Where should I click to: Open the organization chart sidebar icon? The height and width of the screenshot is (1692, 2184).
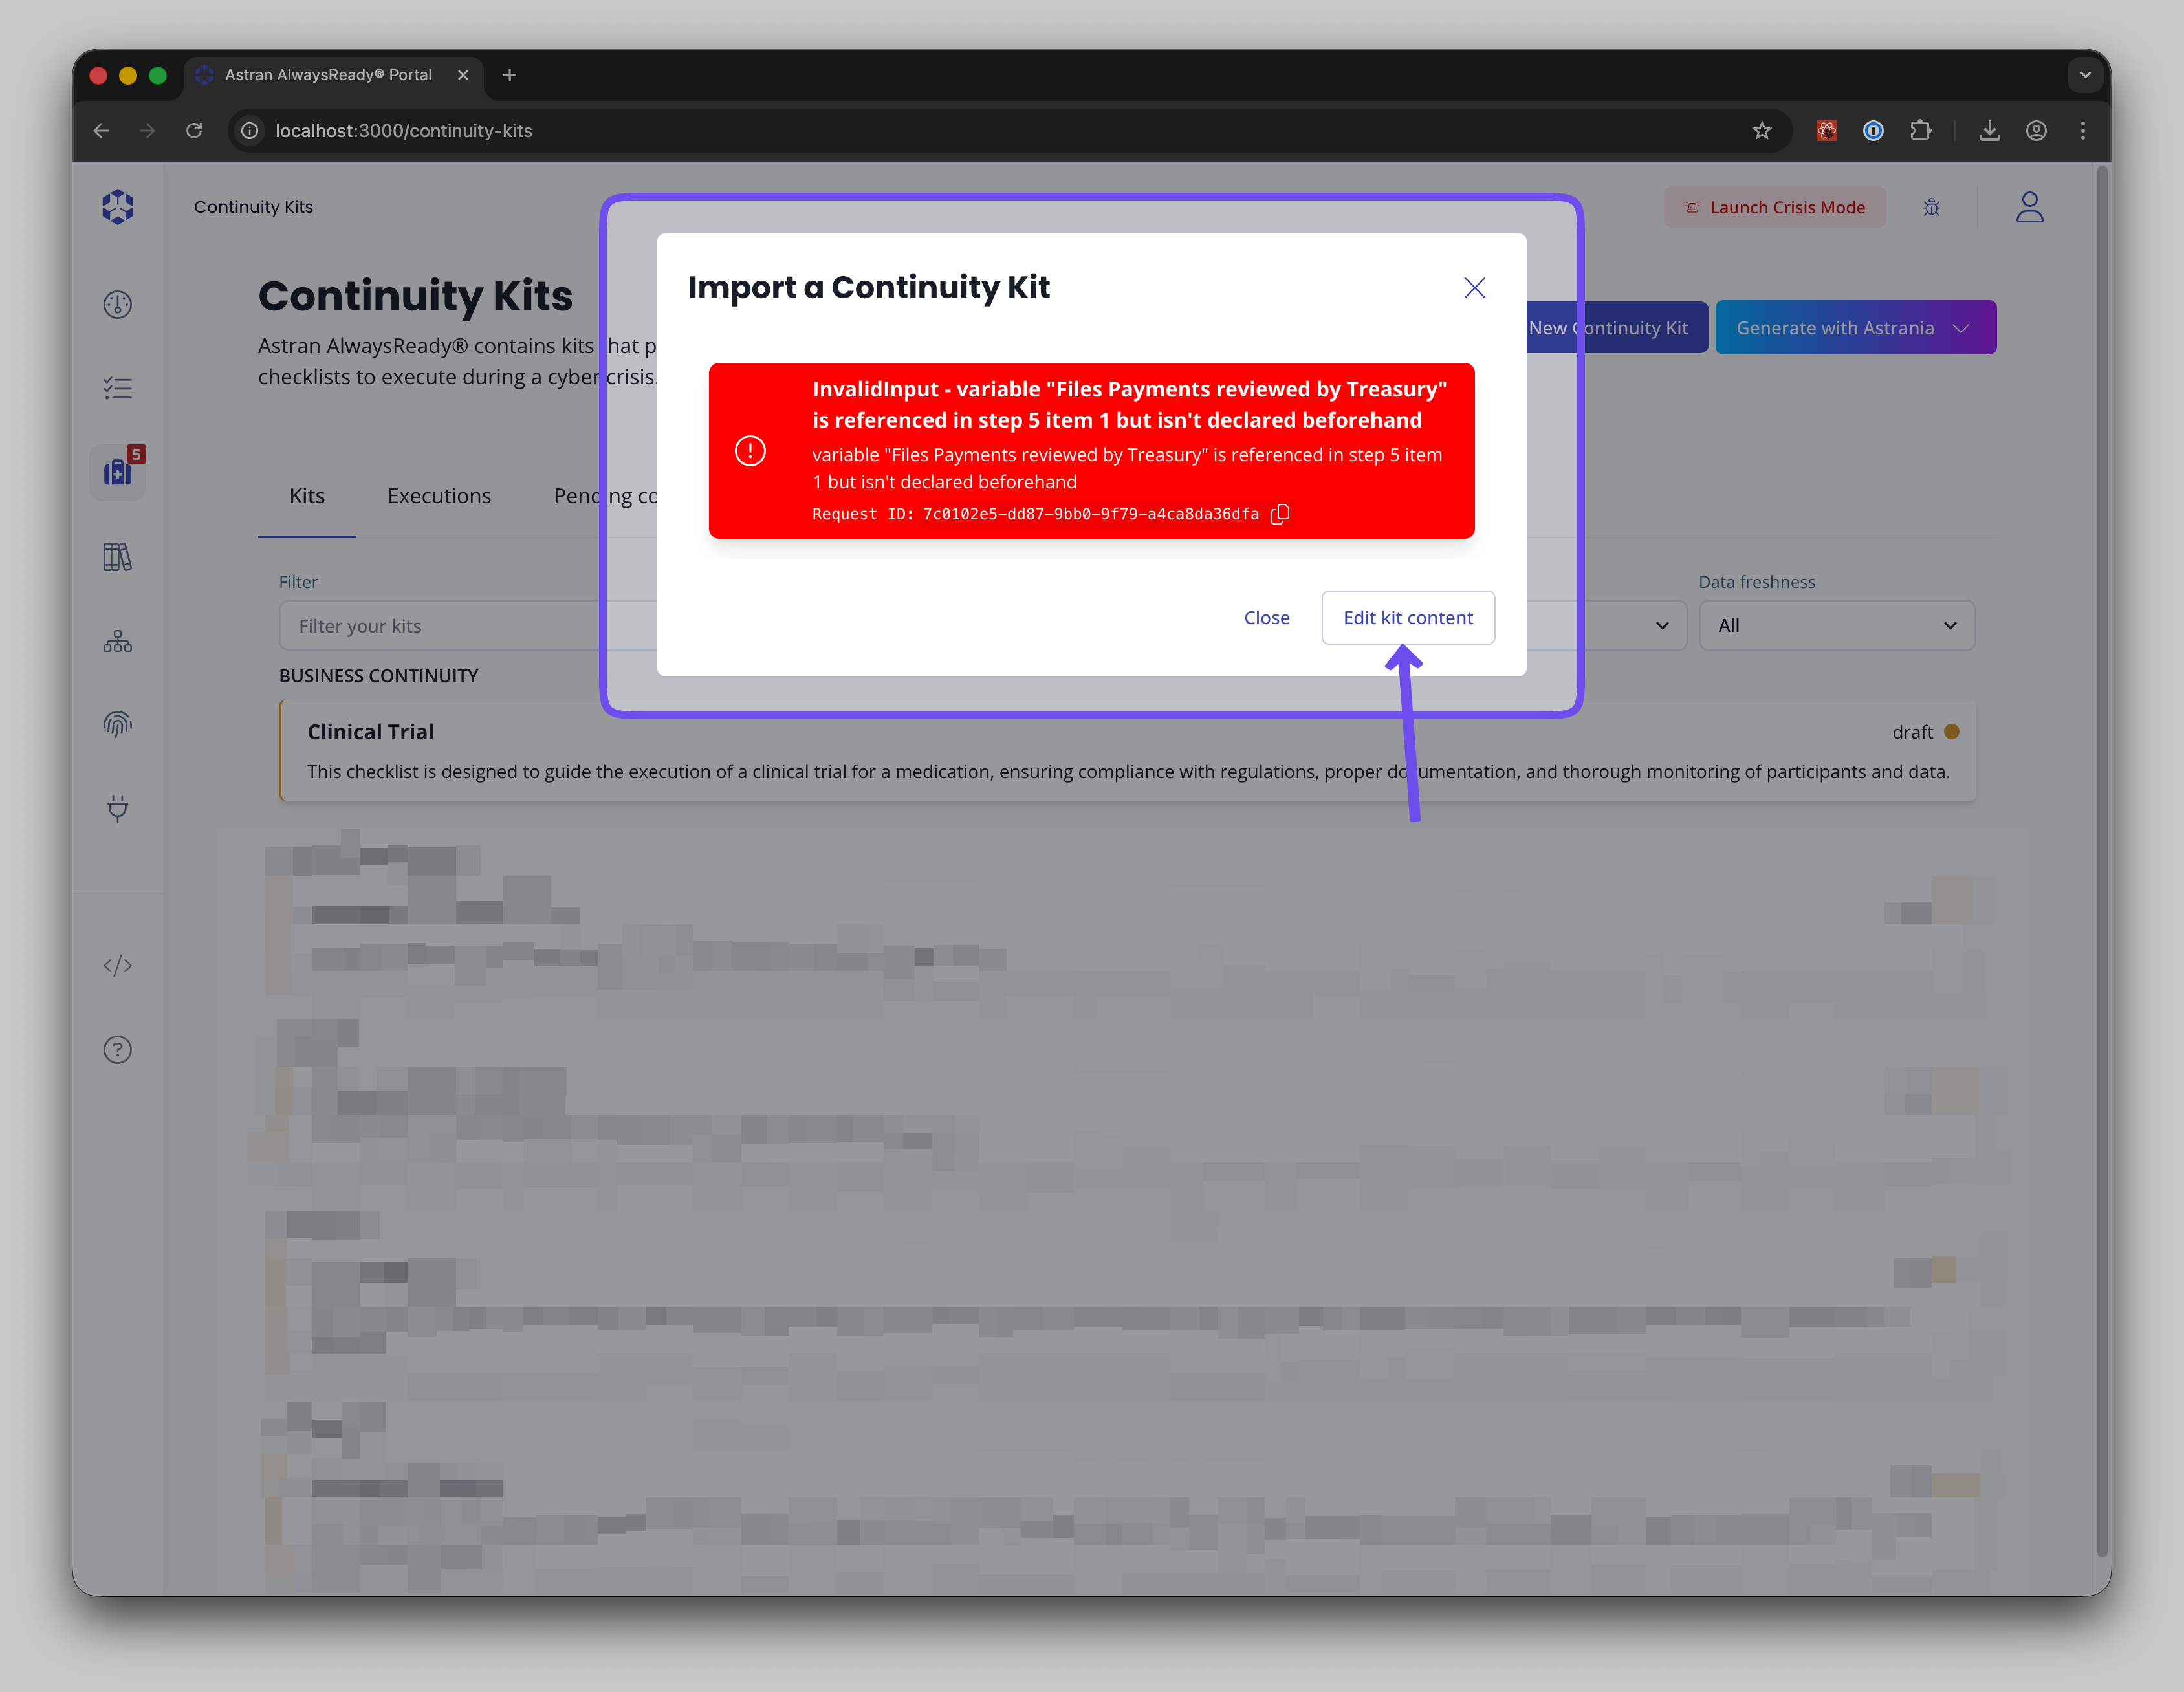(118, 641)
